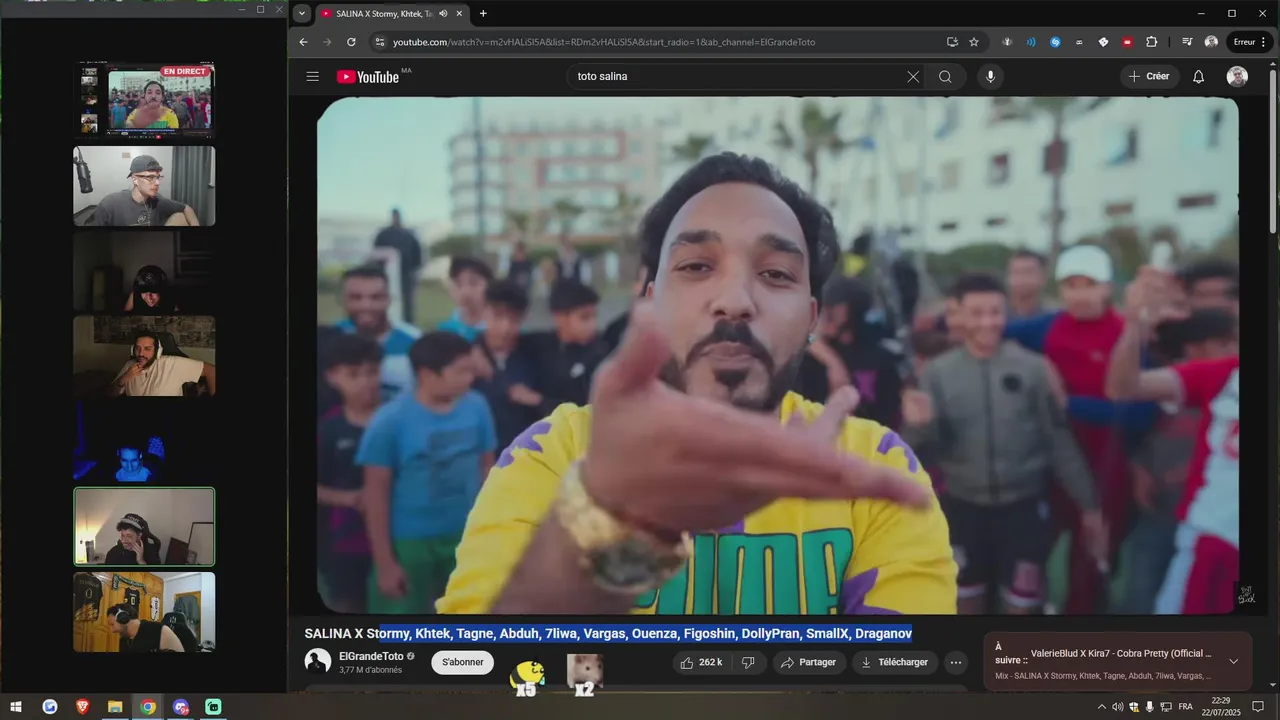Image resolution: width=1280 pixels, height=720 pixels.
Task: Like the SALINA video
Action: [701, 662]
